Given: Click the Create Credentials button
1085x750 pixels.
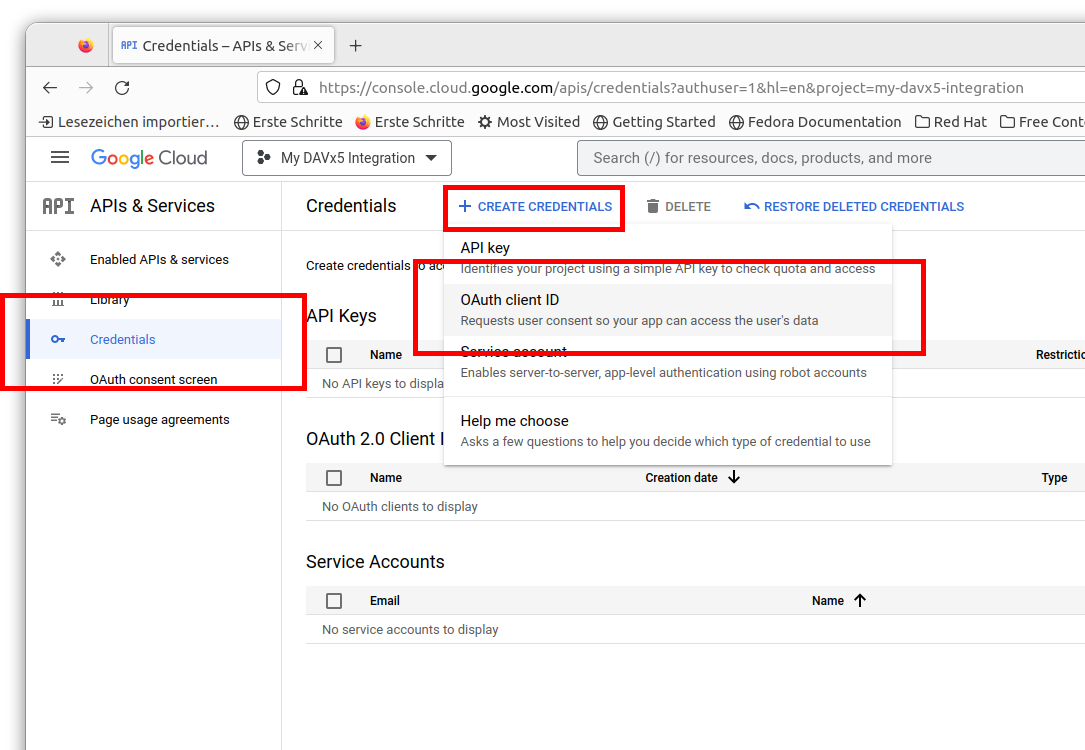Looking at the screenshot, I should point(535,206).
